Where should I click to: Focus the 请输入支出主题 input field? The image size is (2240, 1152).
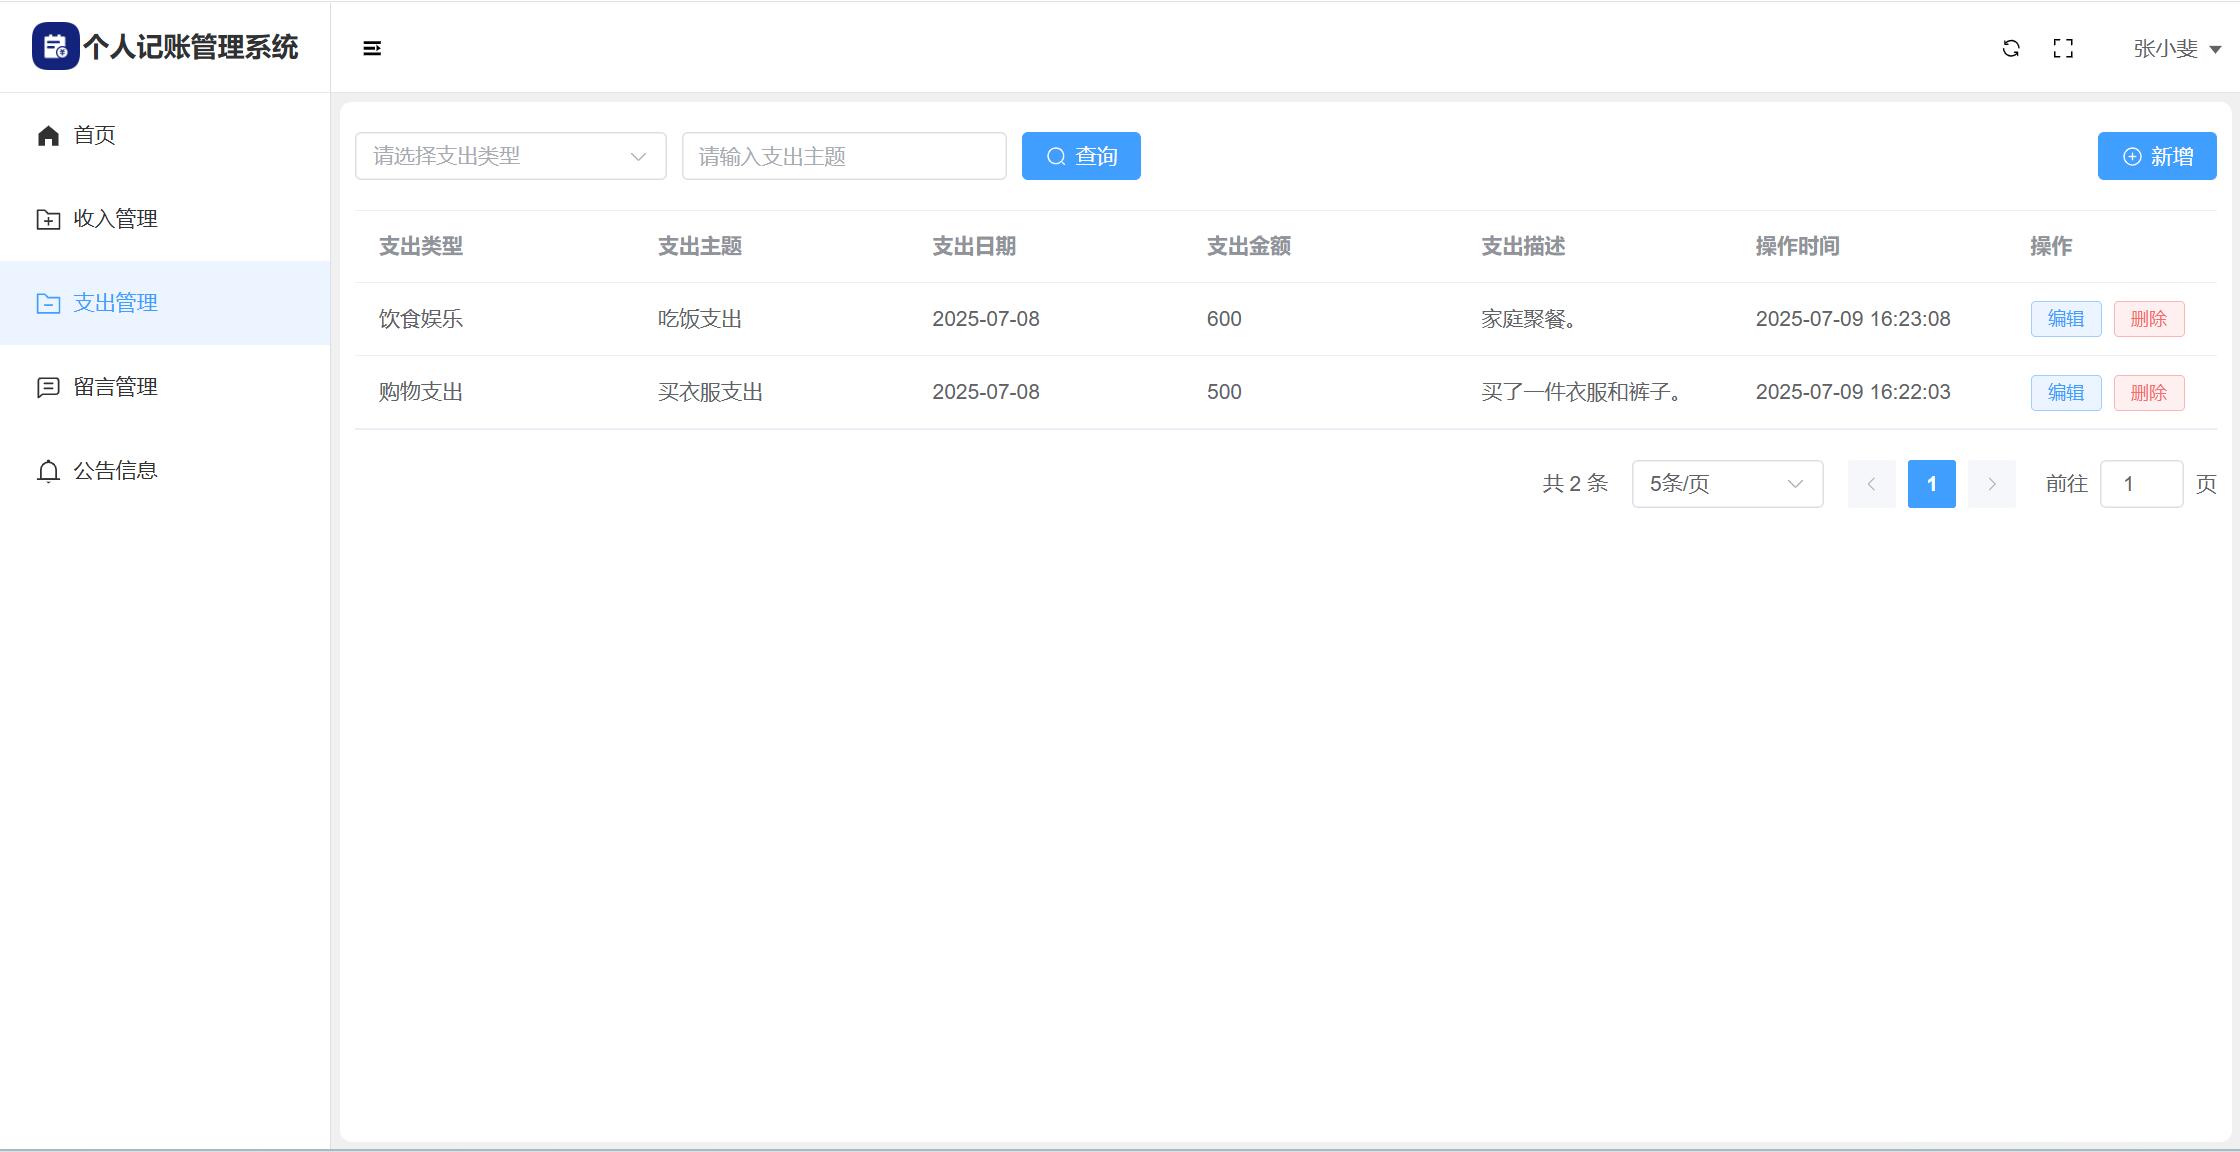(x=843, y=156)
